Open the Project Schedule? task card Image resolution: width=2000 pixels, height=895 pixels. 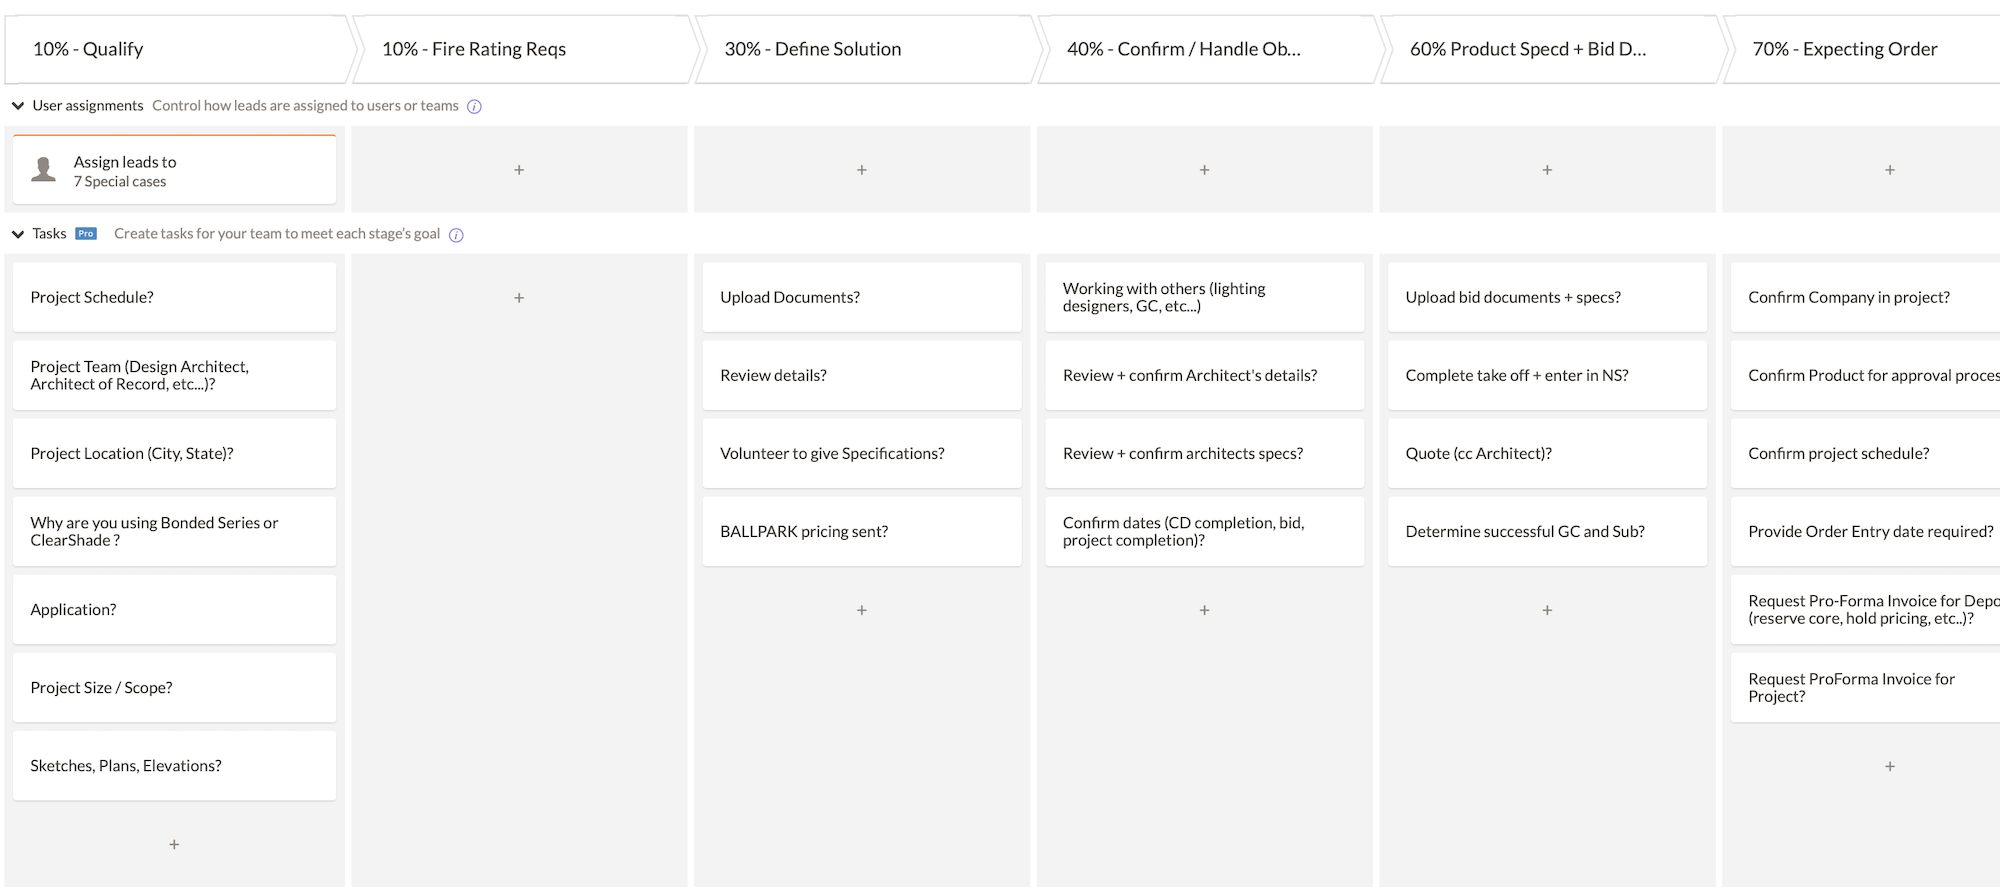point(175,297)
